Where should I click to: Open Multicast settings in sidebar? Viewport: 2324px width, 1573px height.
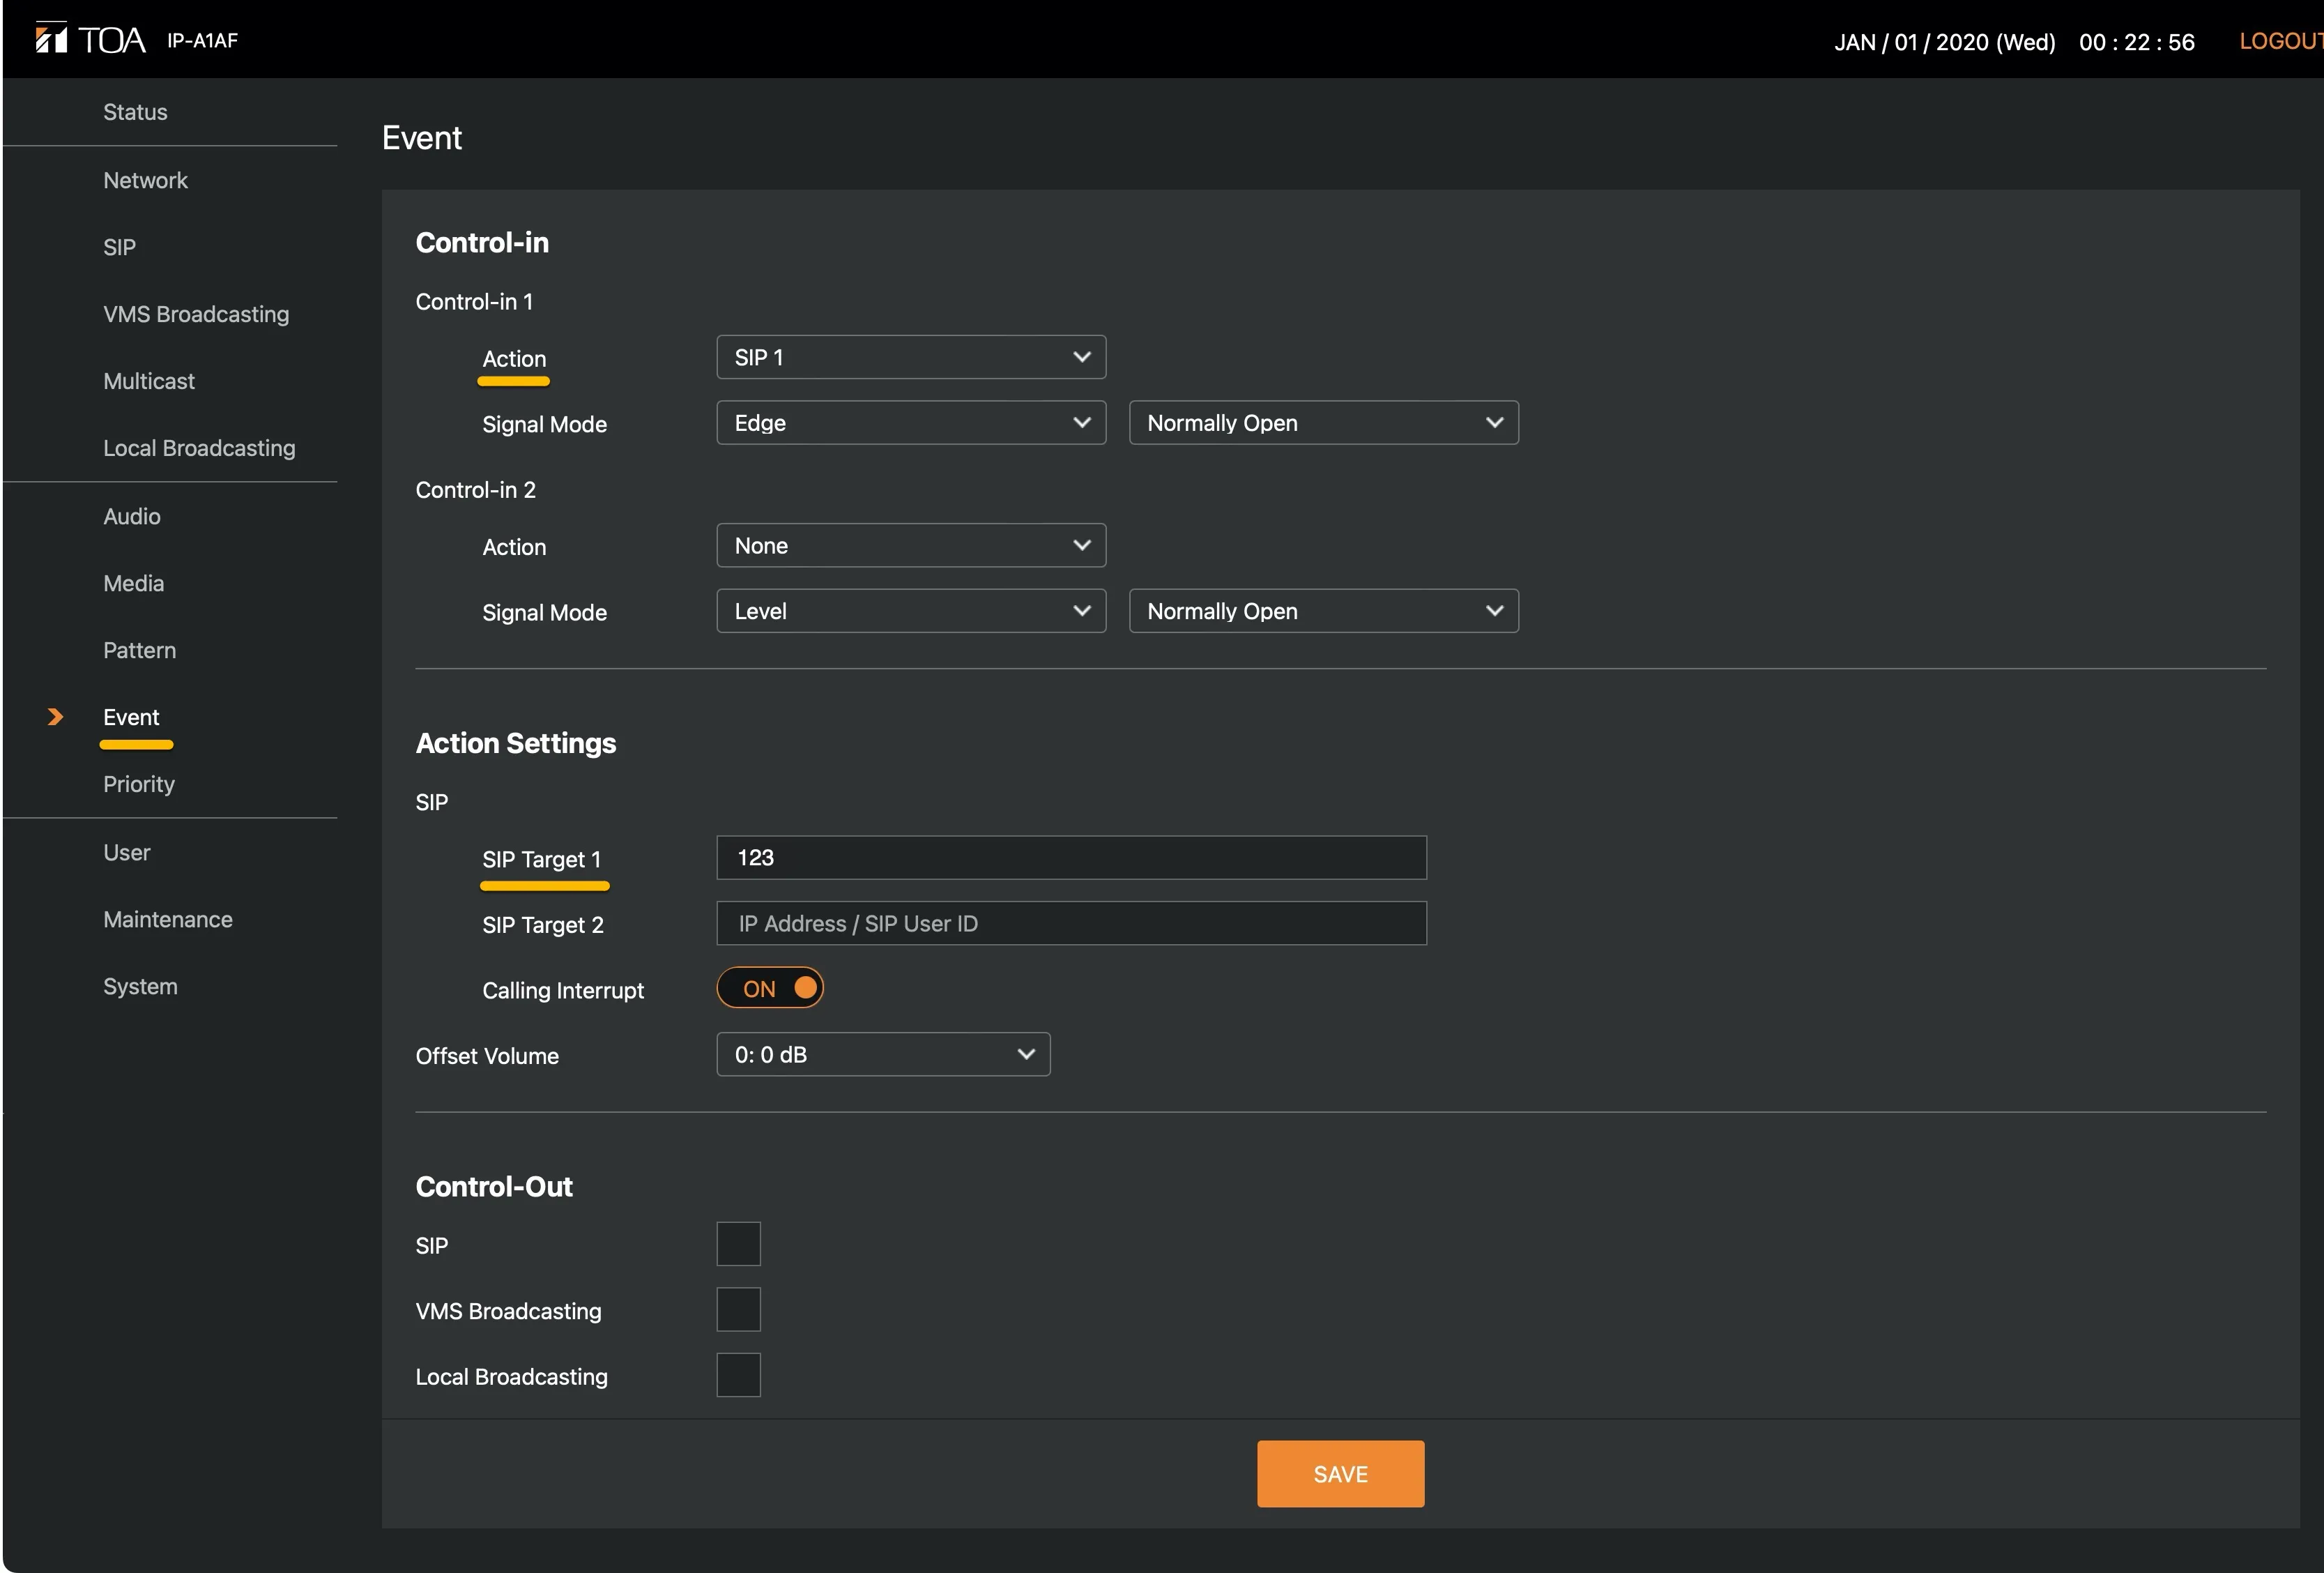[x=149, y=381]
